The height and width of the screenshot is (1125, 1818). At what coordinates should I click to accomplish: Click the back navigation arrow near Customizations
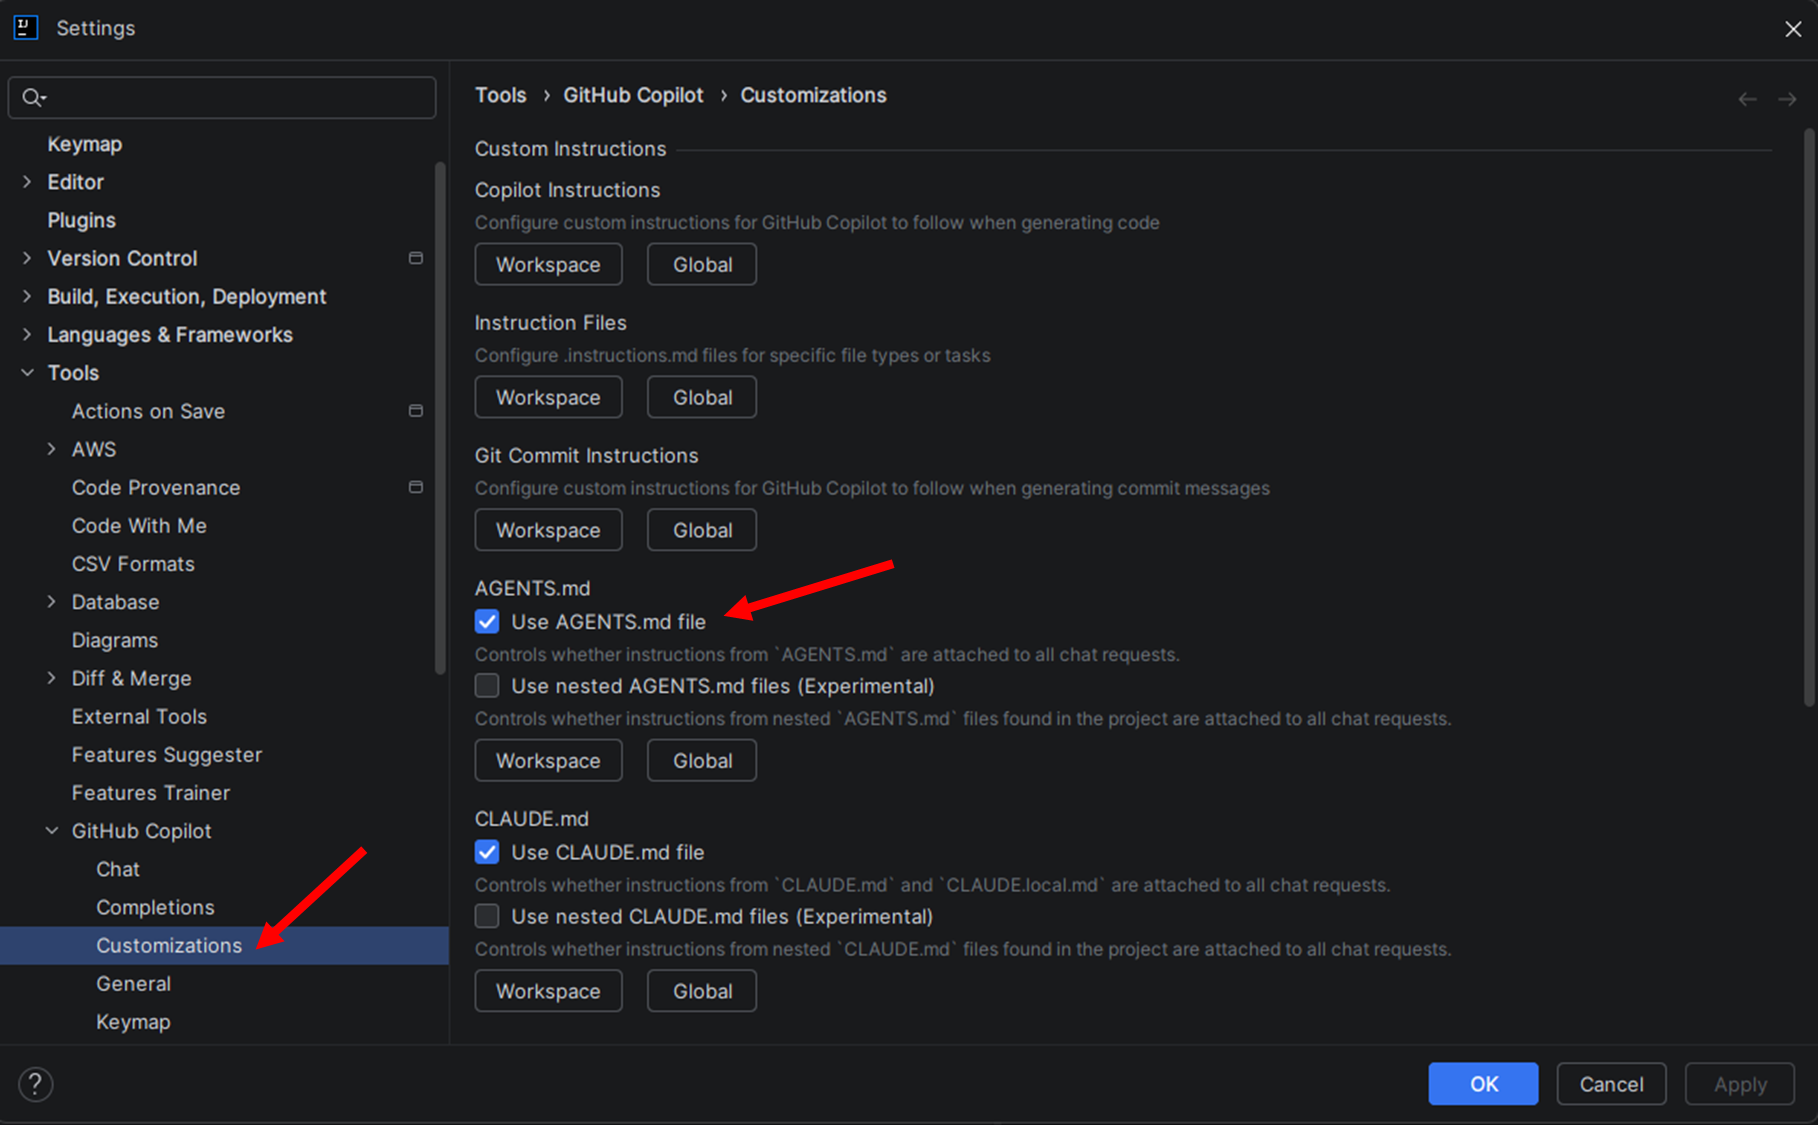coord(1747,98)
